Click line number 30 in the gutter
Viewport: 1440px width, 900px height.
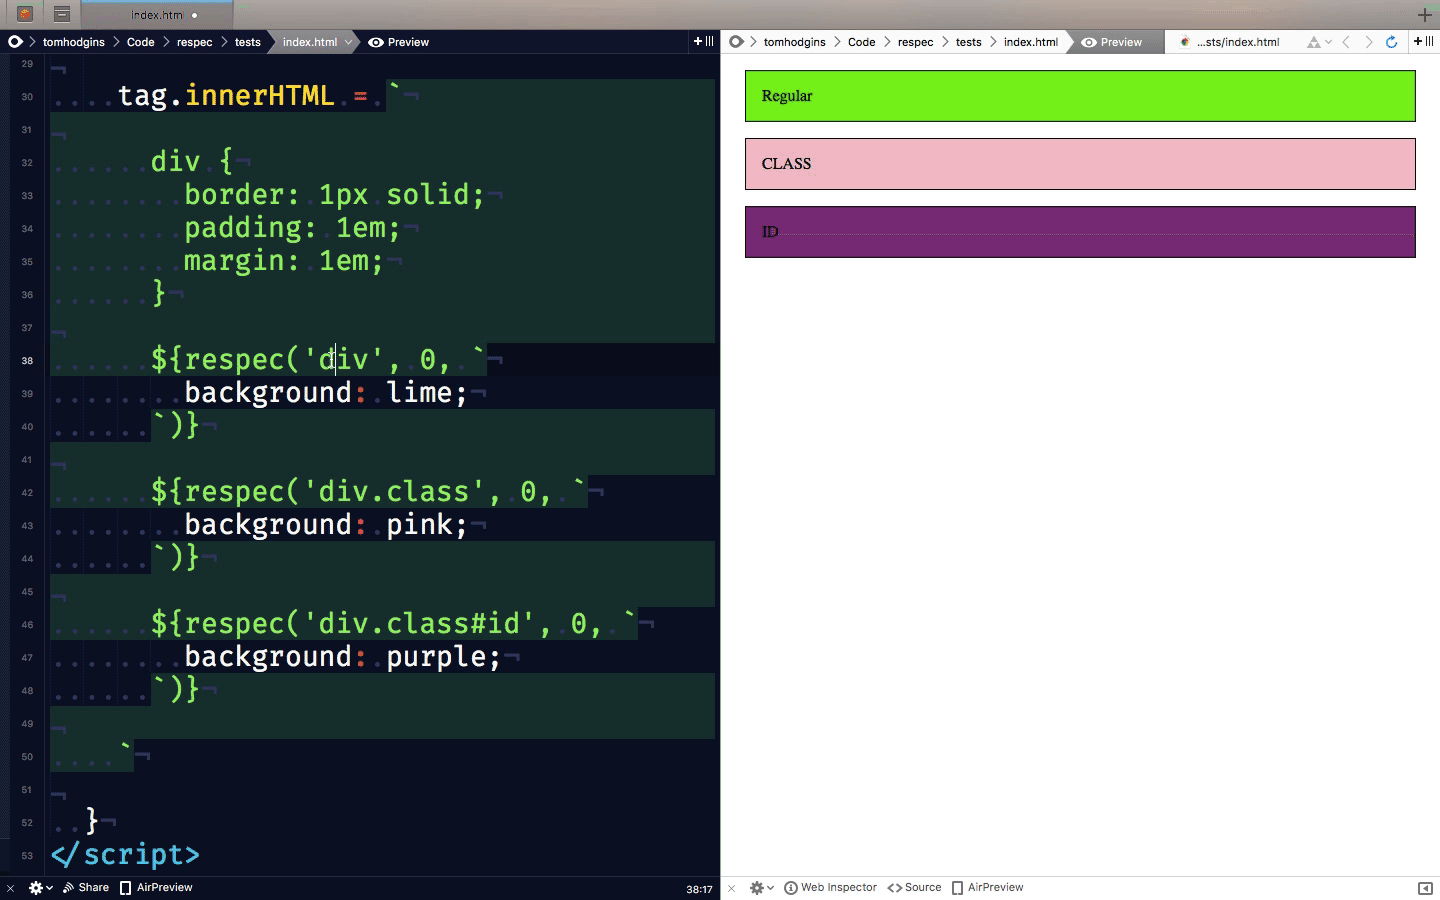point(27,97)
